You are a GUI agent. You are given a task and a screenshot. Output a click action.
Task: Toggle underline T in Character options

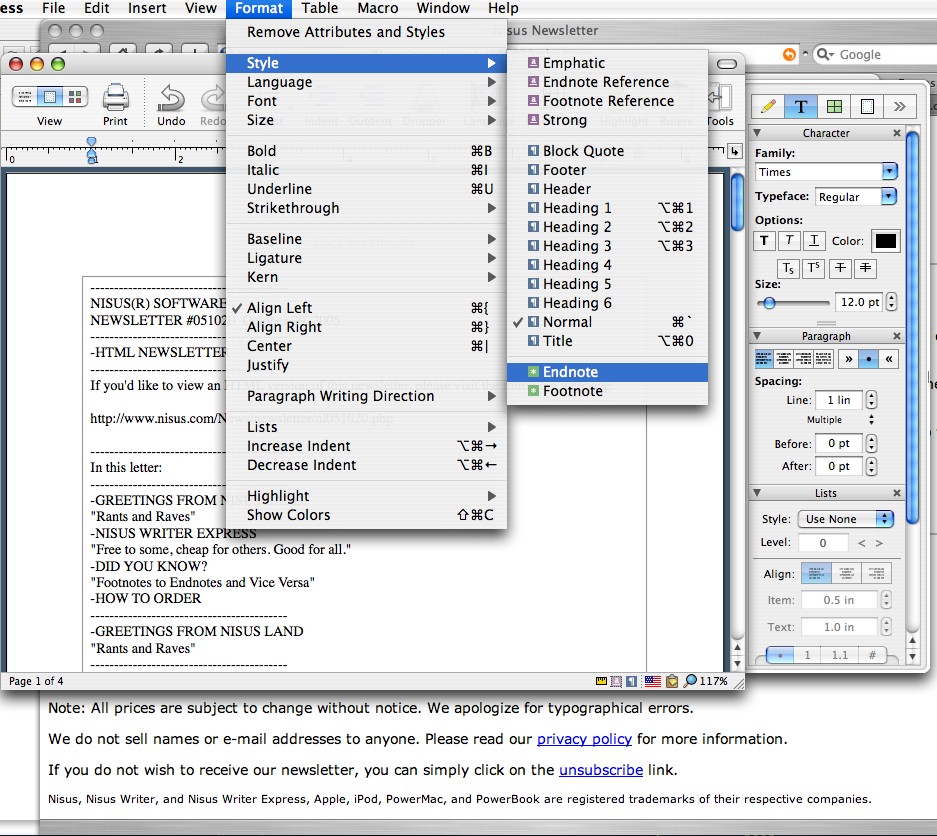point(814,240)
